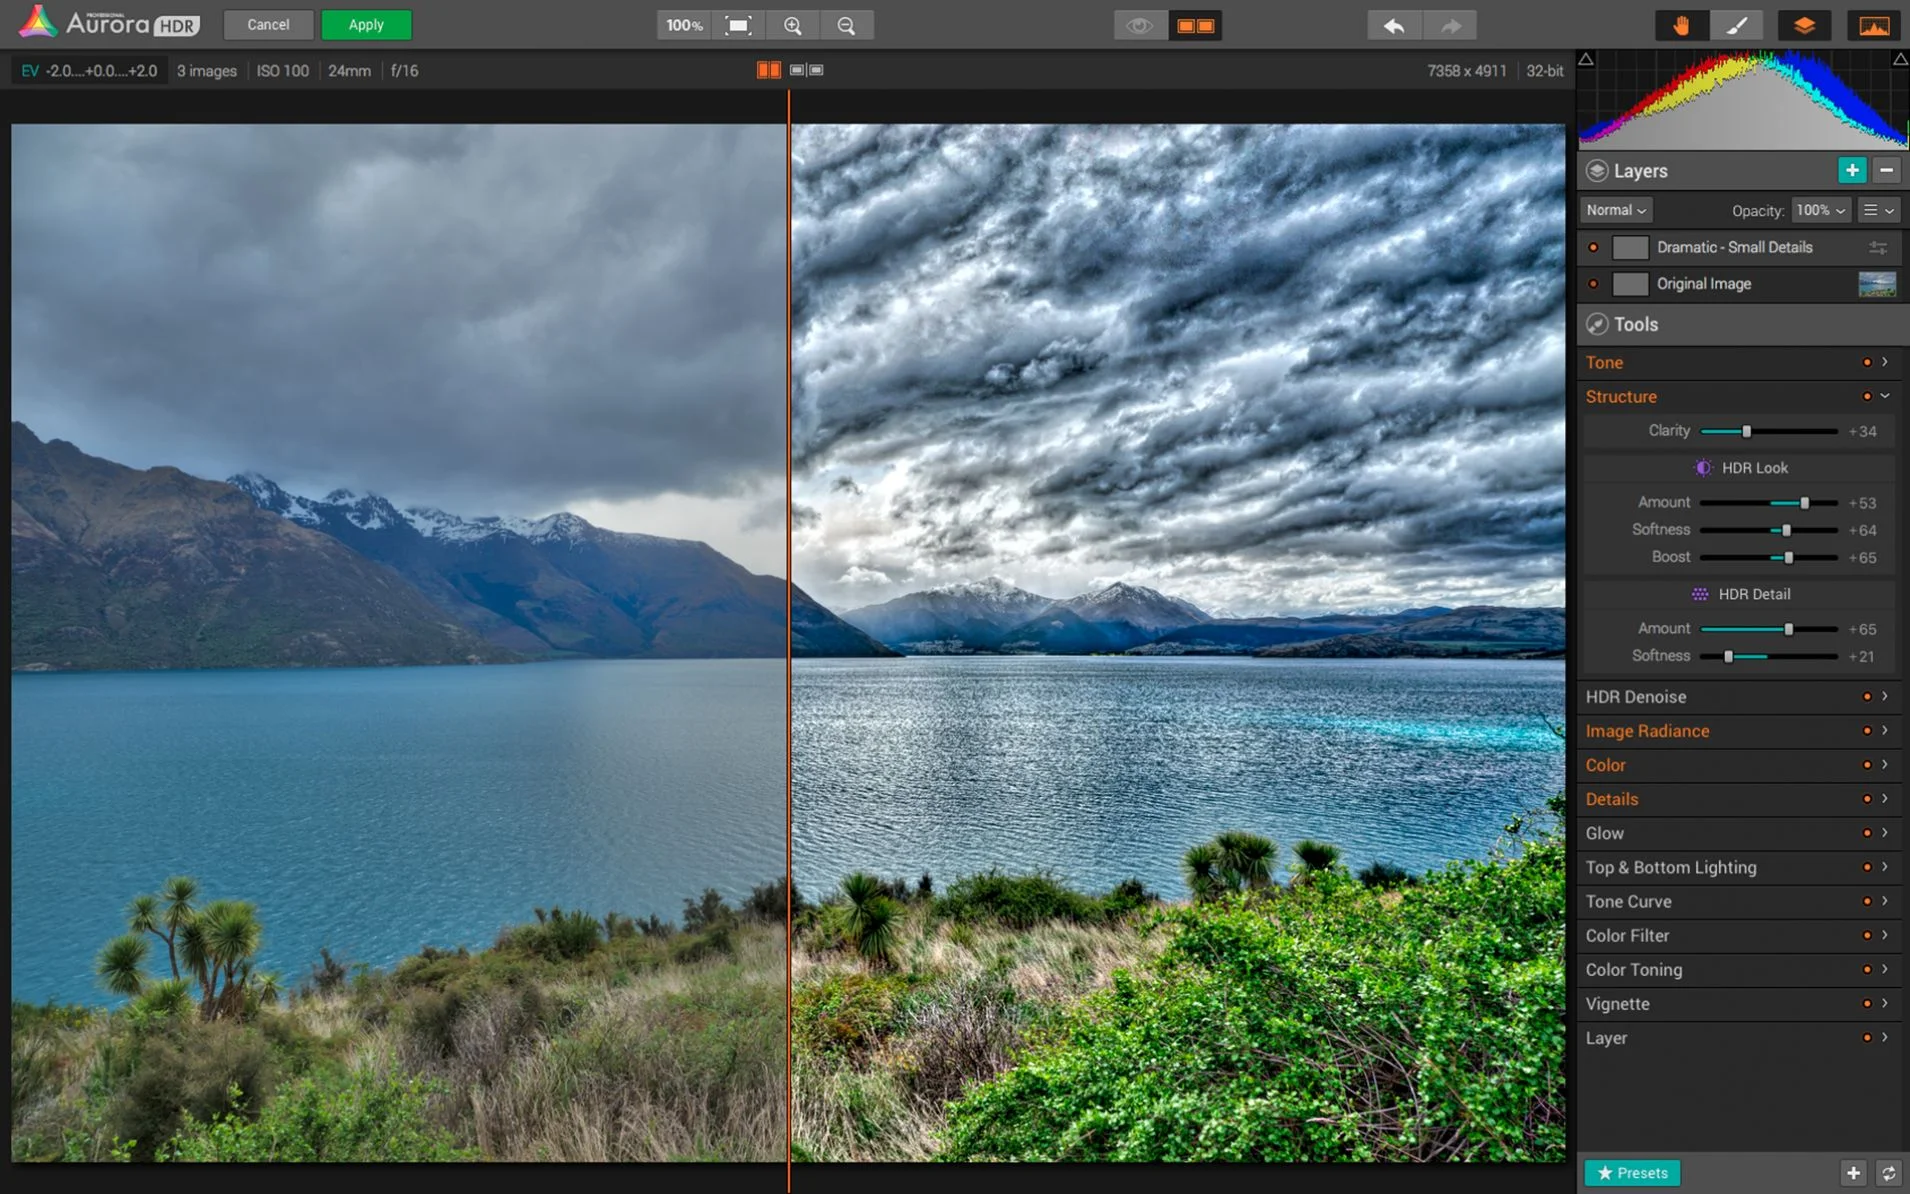The image size is (1910, 1194).
Task: Expand the Color Toning panel chevron
Action: (1885, 970)
